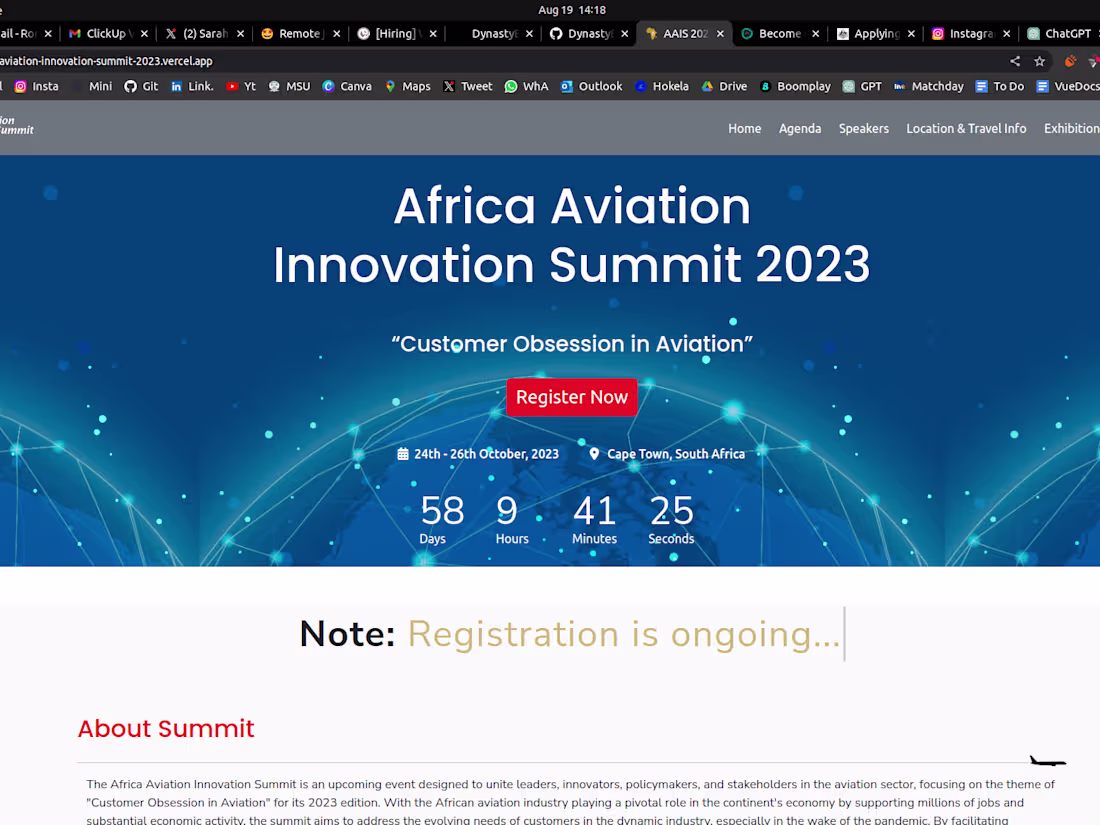The height and width of the screenshot is (825, 1100).
Task: Click the share icon in the address bar
Action: tap(1014, 60)
